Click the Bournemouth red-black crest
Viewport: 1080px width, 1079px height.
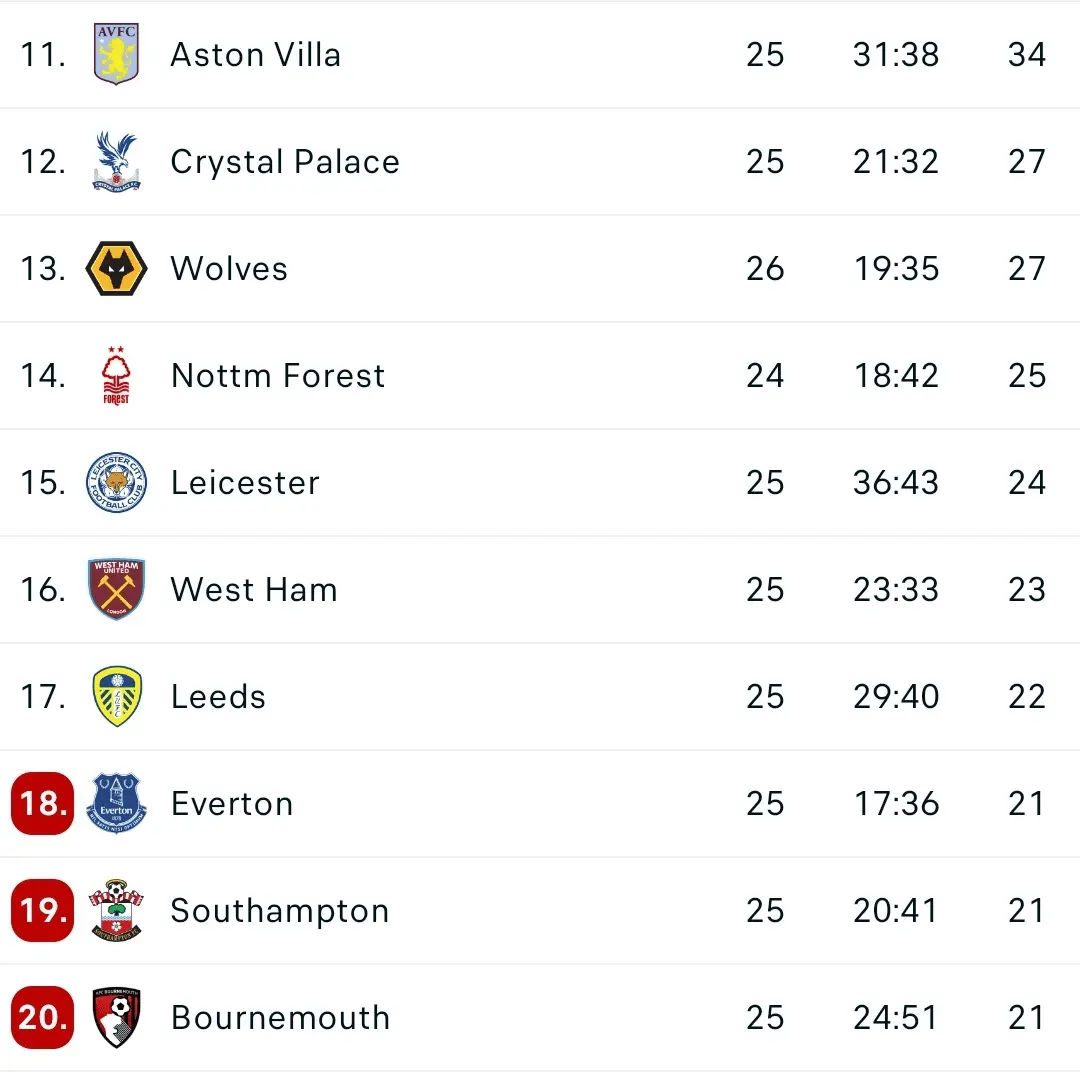[116, 1017]
